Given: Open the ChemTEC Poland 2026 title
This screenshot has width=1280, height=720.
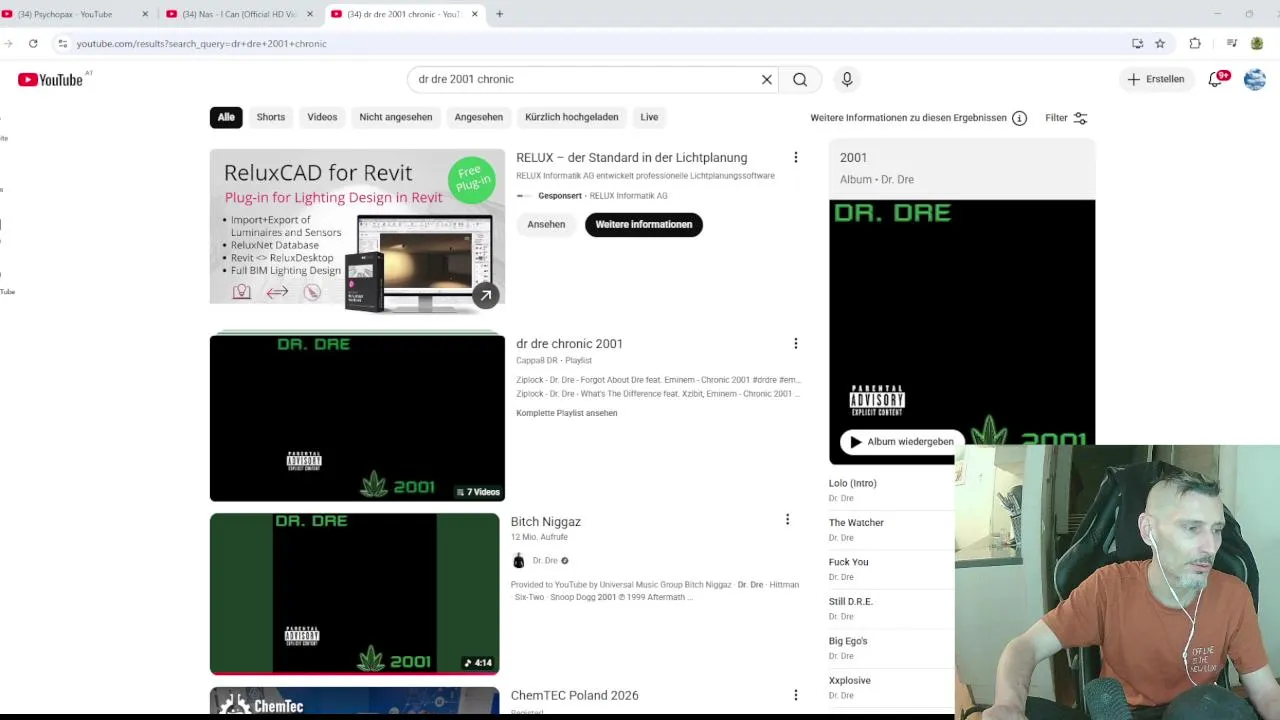Looking at the screenshot, I should pos(574,695).
